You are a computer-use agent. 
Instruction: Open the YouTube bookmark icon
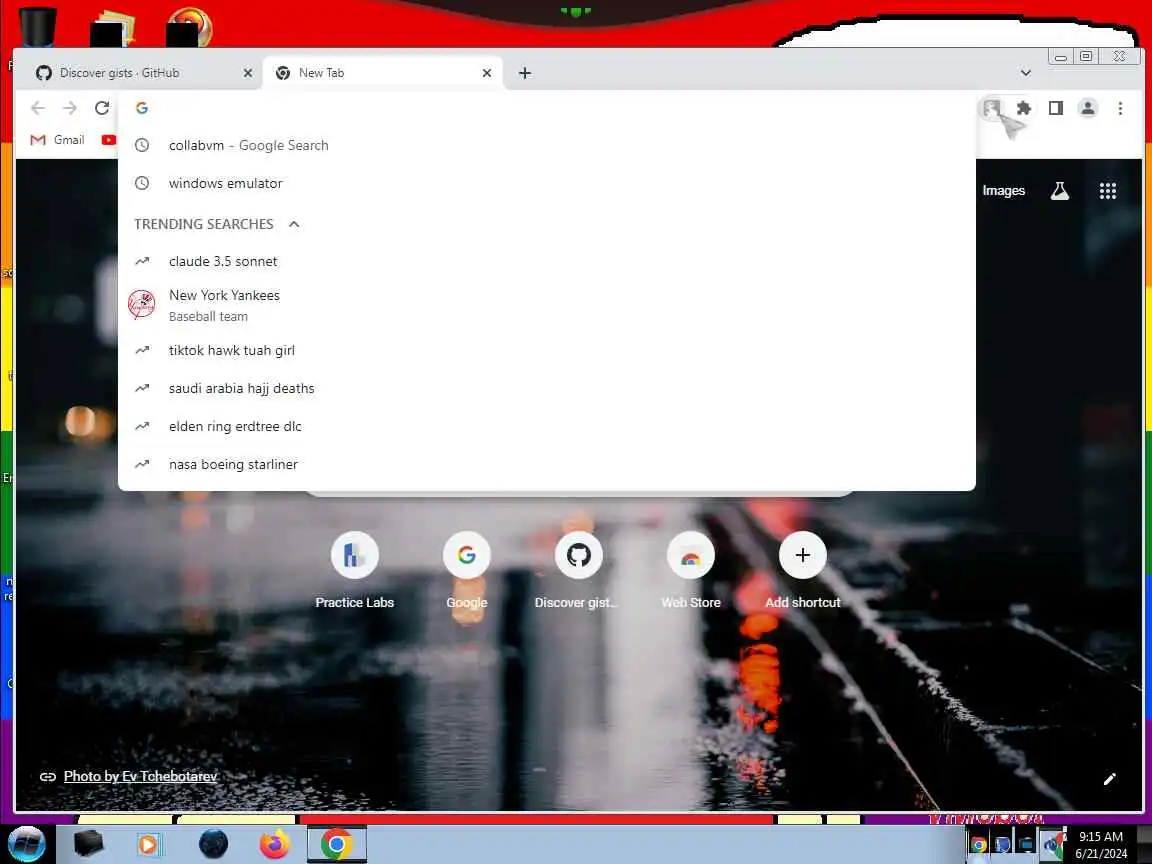[x=109, y=140]
